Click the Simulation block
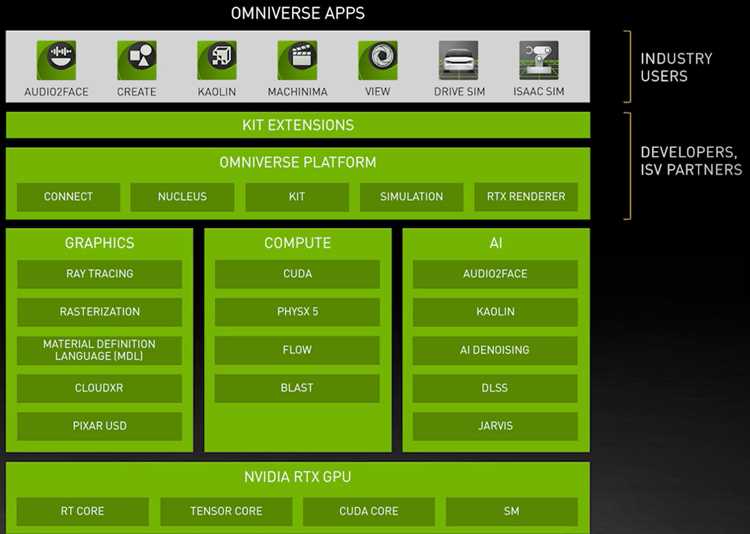 (x=411, y=197)
